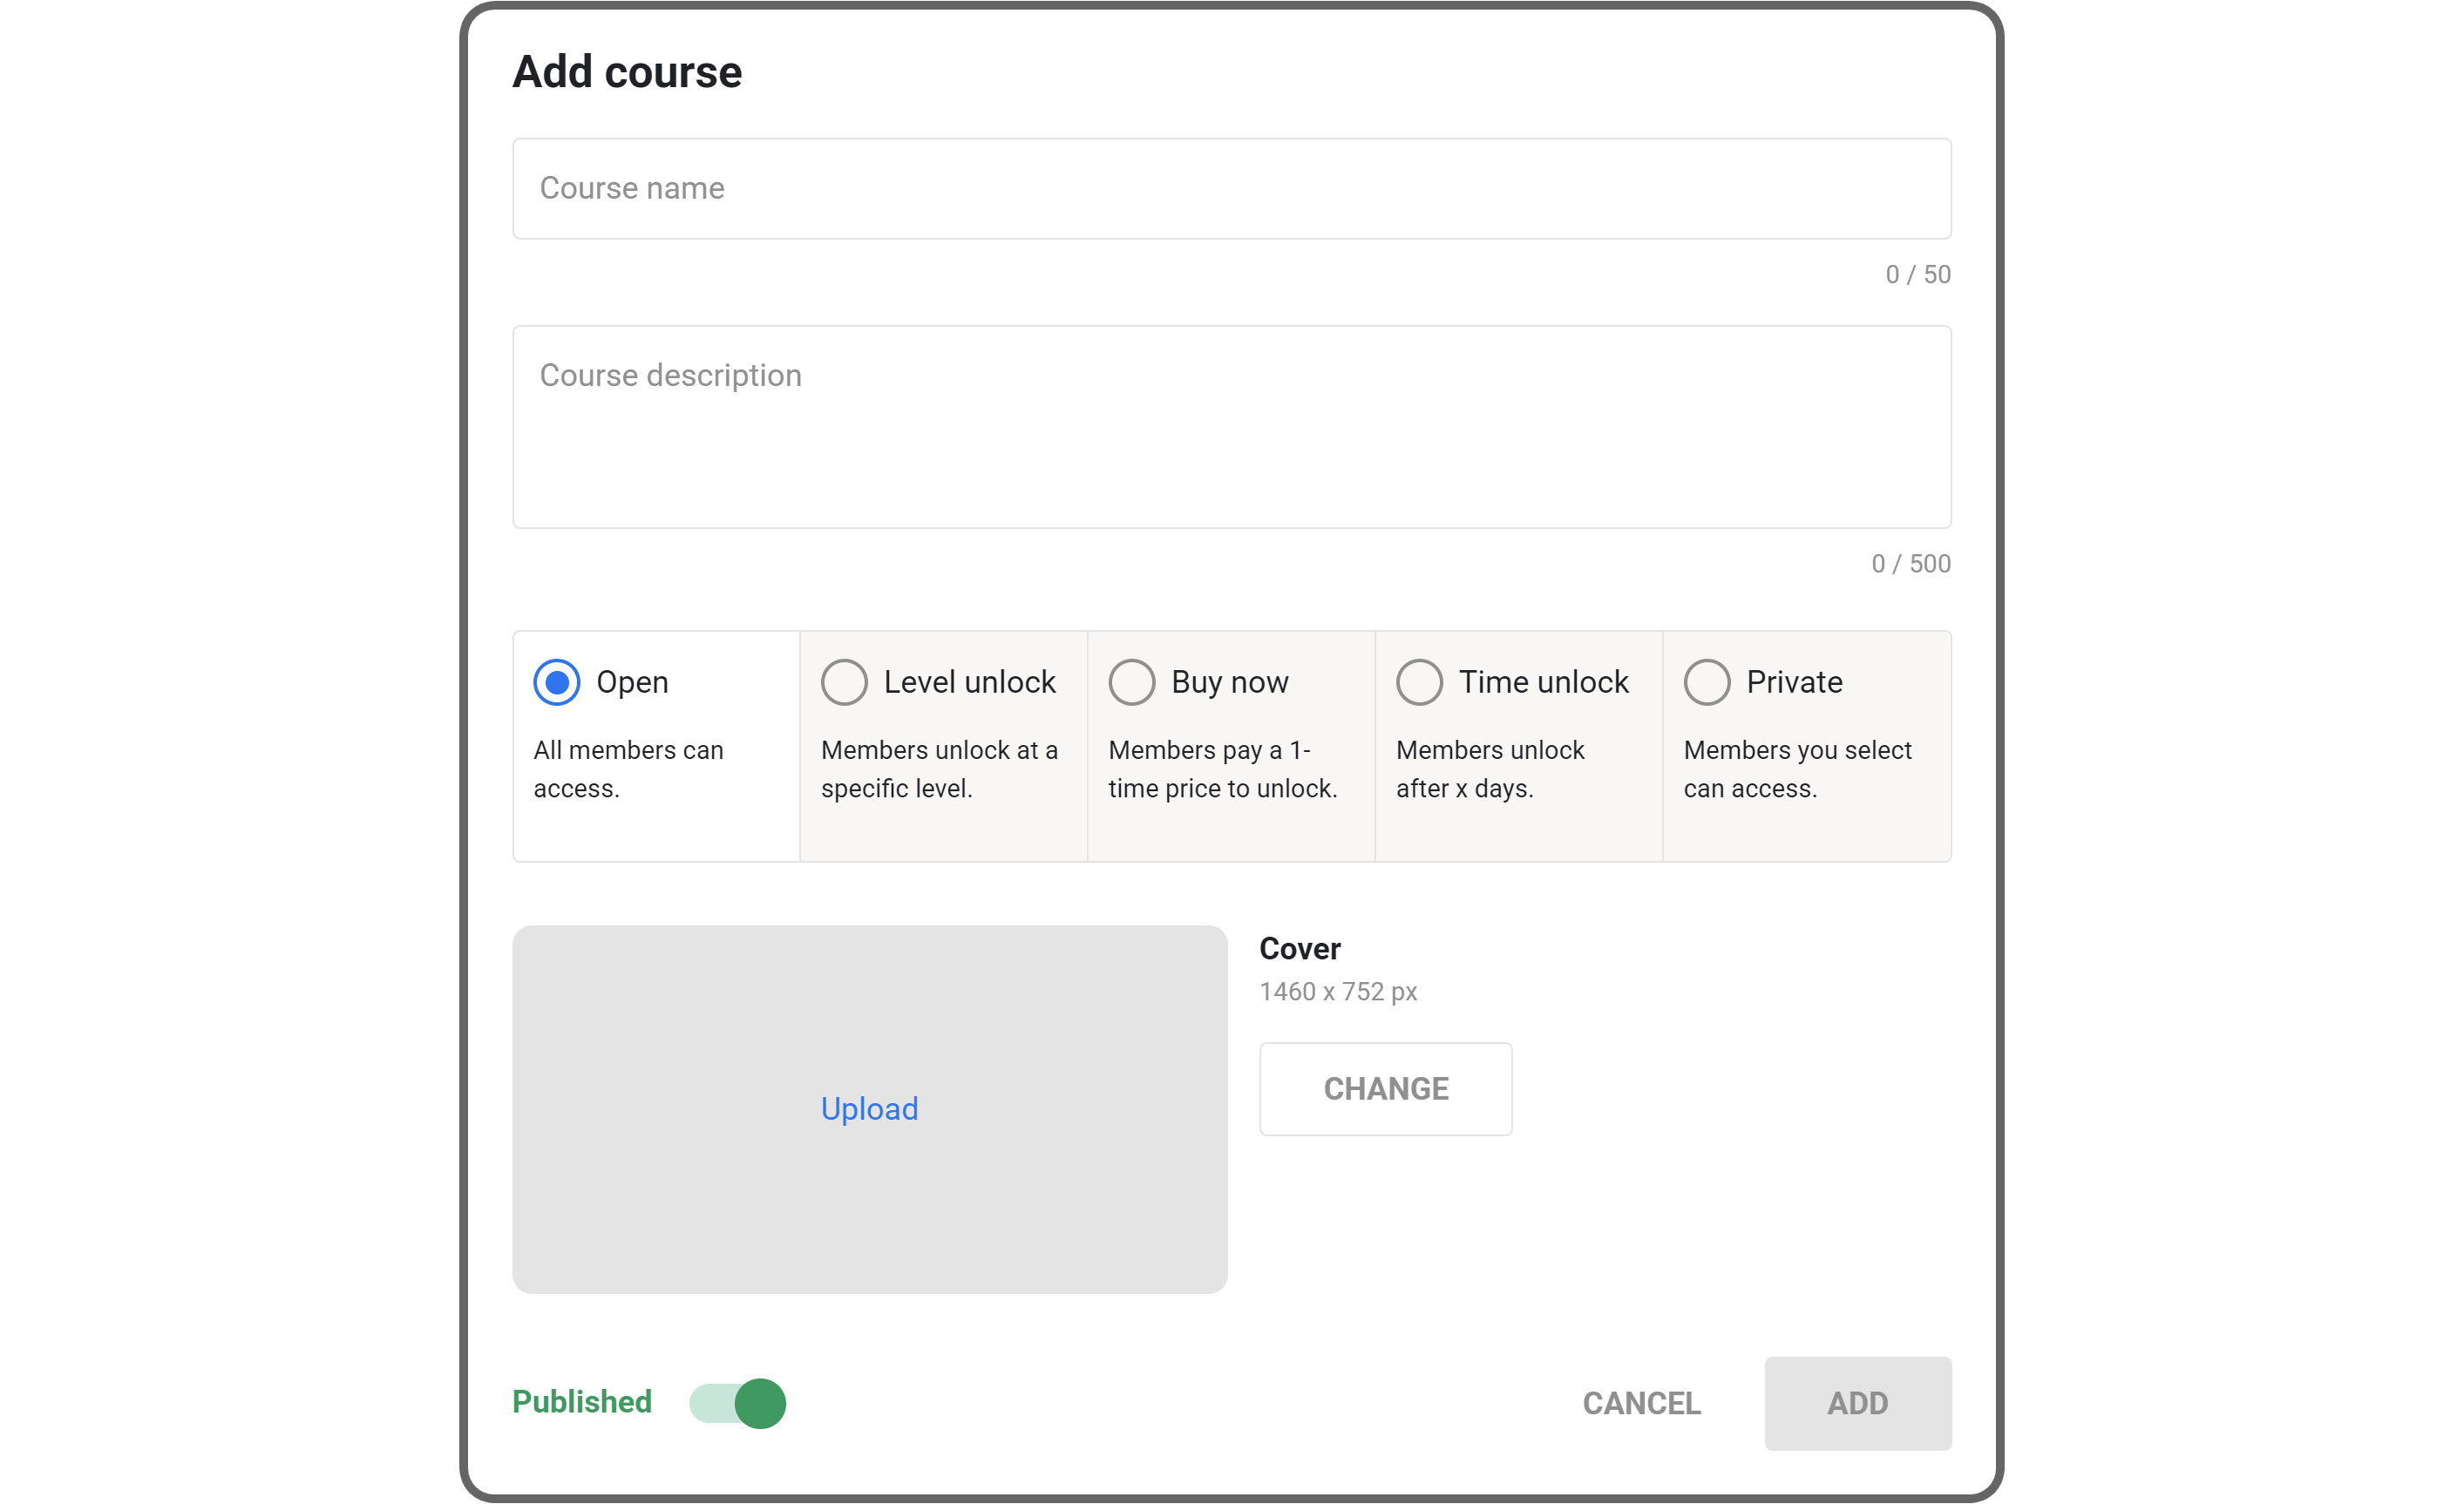Click 'Members you select can access' description
This screenshot has width=2464, height=1504.
tap(1797, 769)
